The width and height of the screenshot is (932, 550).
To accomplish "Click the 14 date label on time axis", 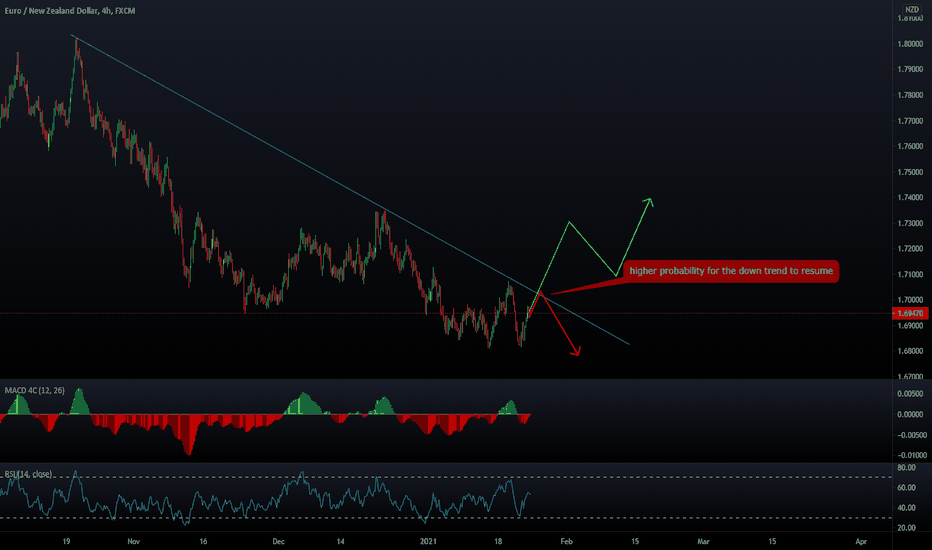I will [341, 542].
